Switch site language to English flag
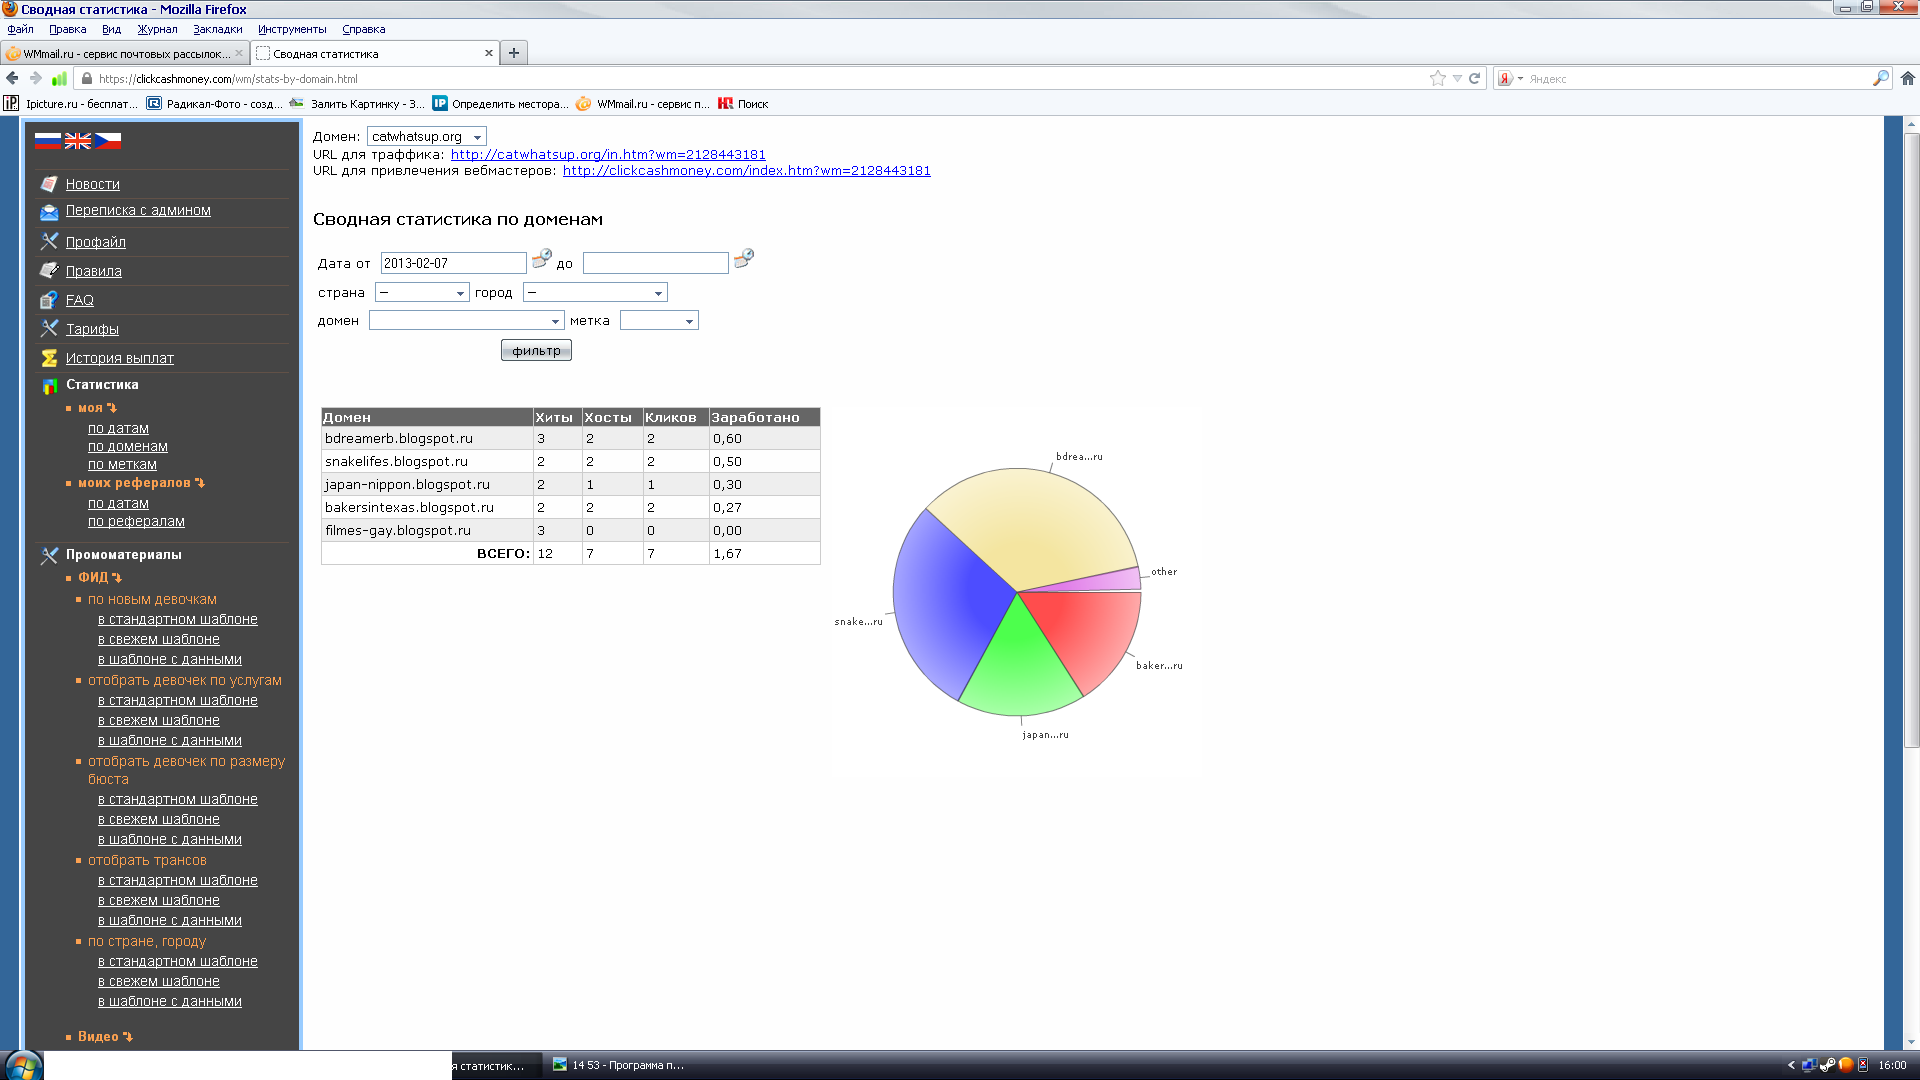Screen dimensions: 1920x1080 [x=78, y=141]
